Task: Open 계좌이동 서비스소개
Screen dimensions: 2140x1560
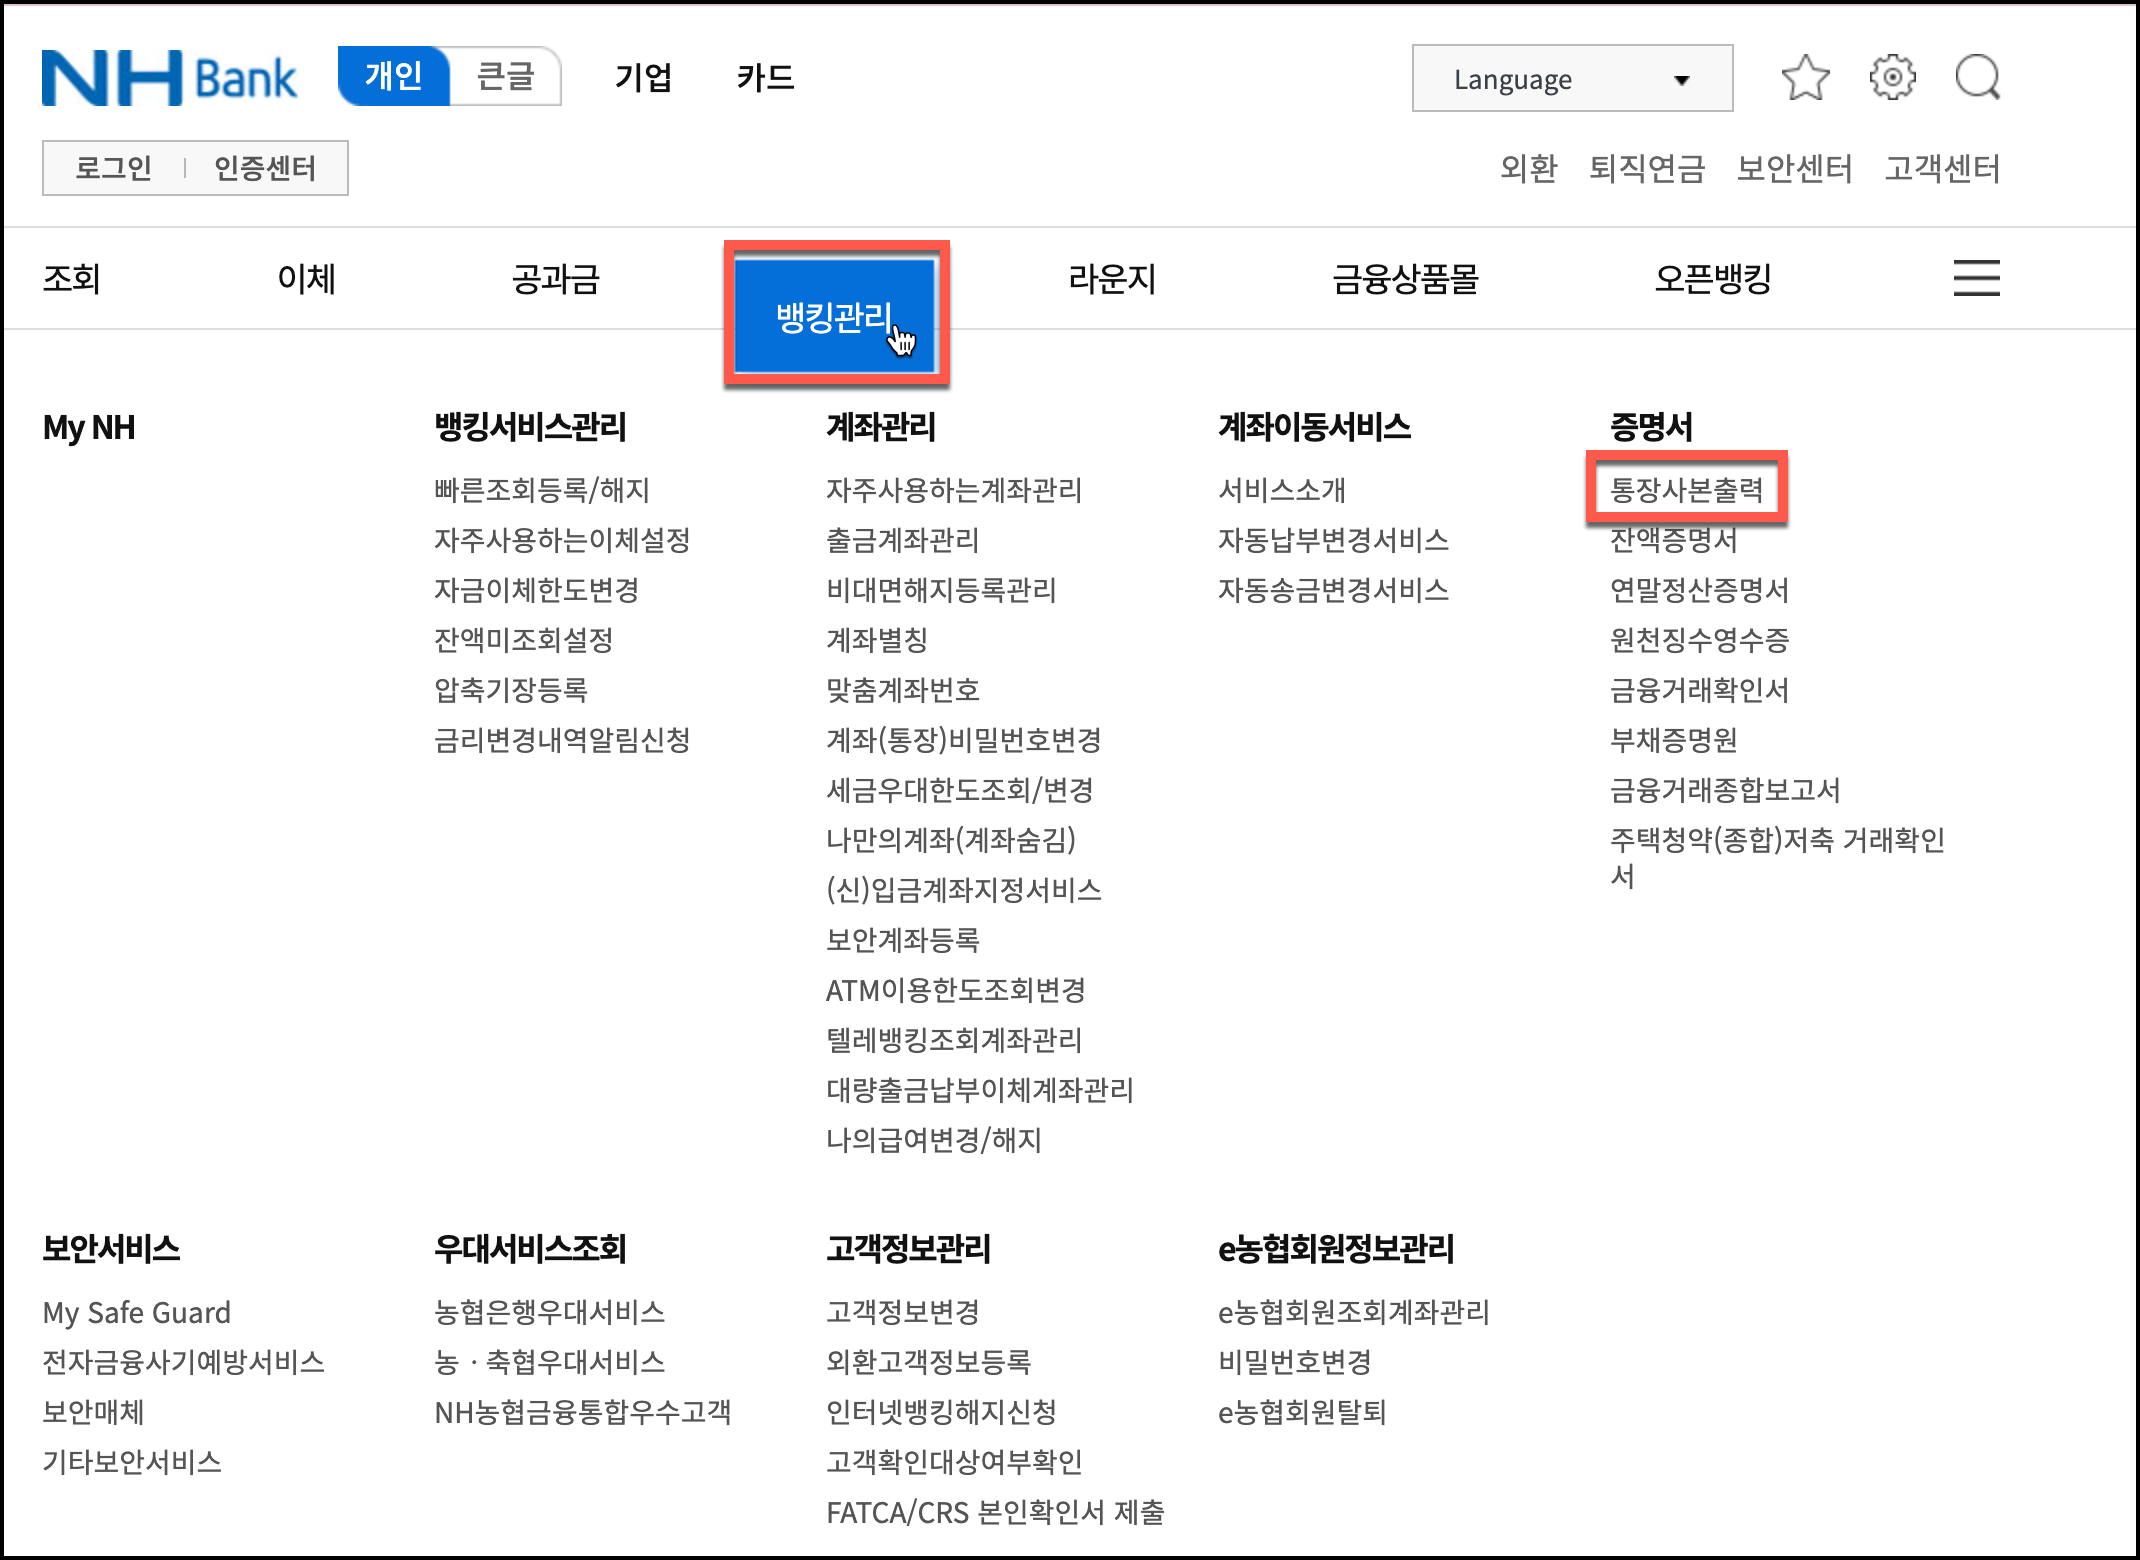Action: coord(1281,490)
